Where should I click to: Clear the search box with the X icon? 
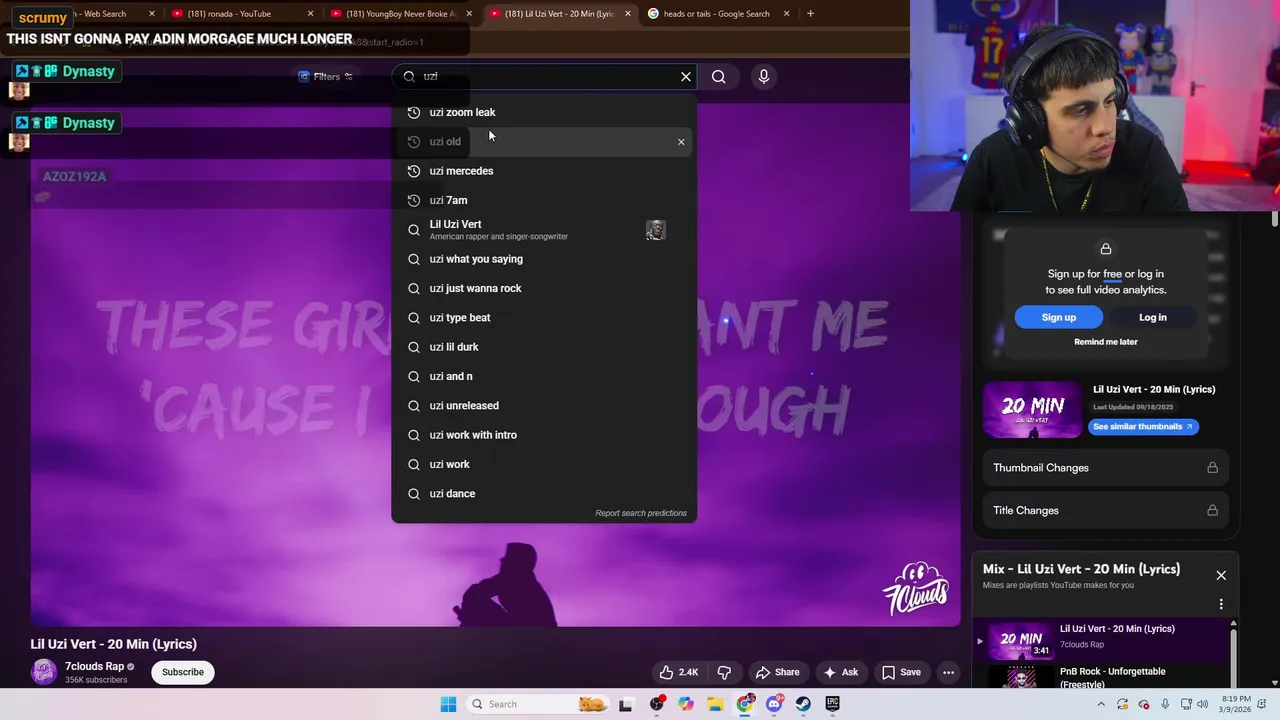[x=686, y=76]
